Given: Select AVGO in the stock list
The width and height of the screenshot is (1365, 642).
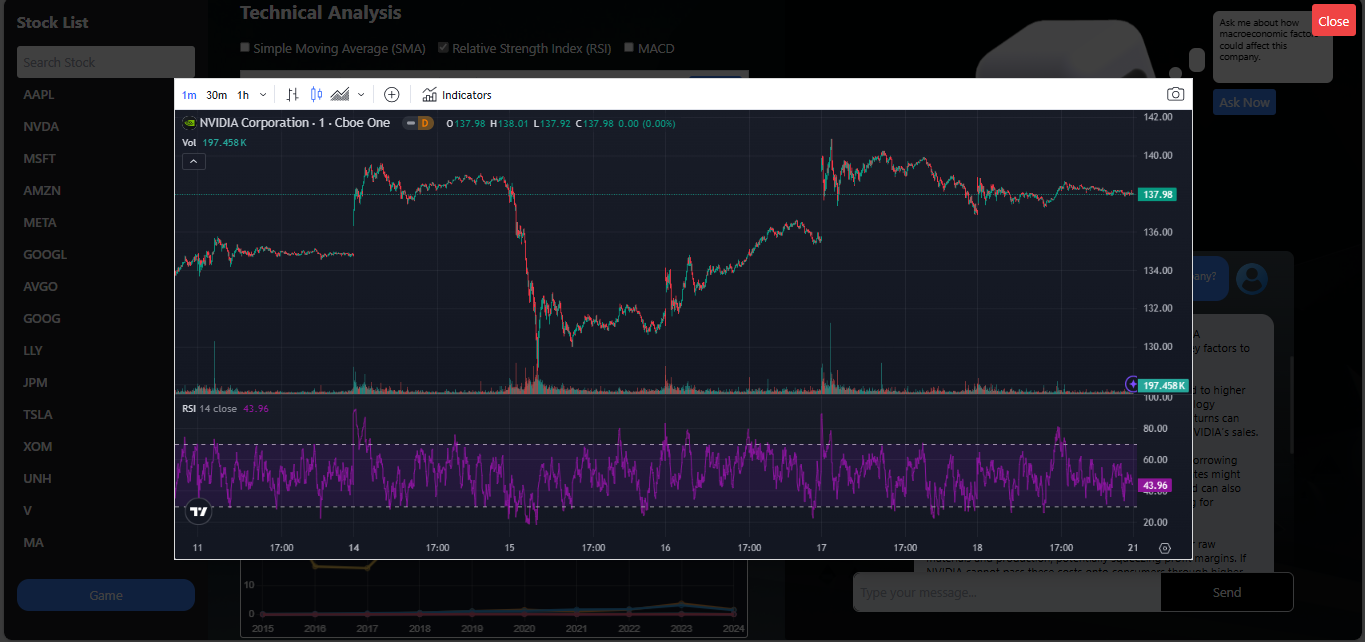Looking at the screenshot, I should (41, 286).
